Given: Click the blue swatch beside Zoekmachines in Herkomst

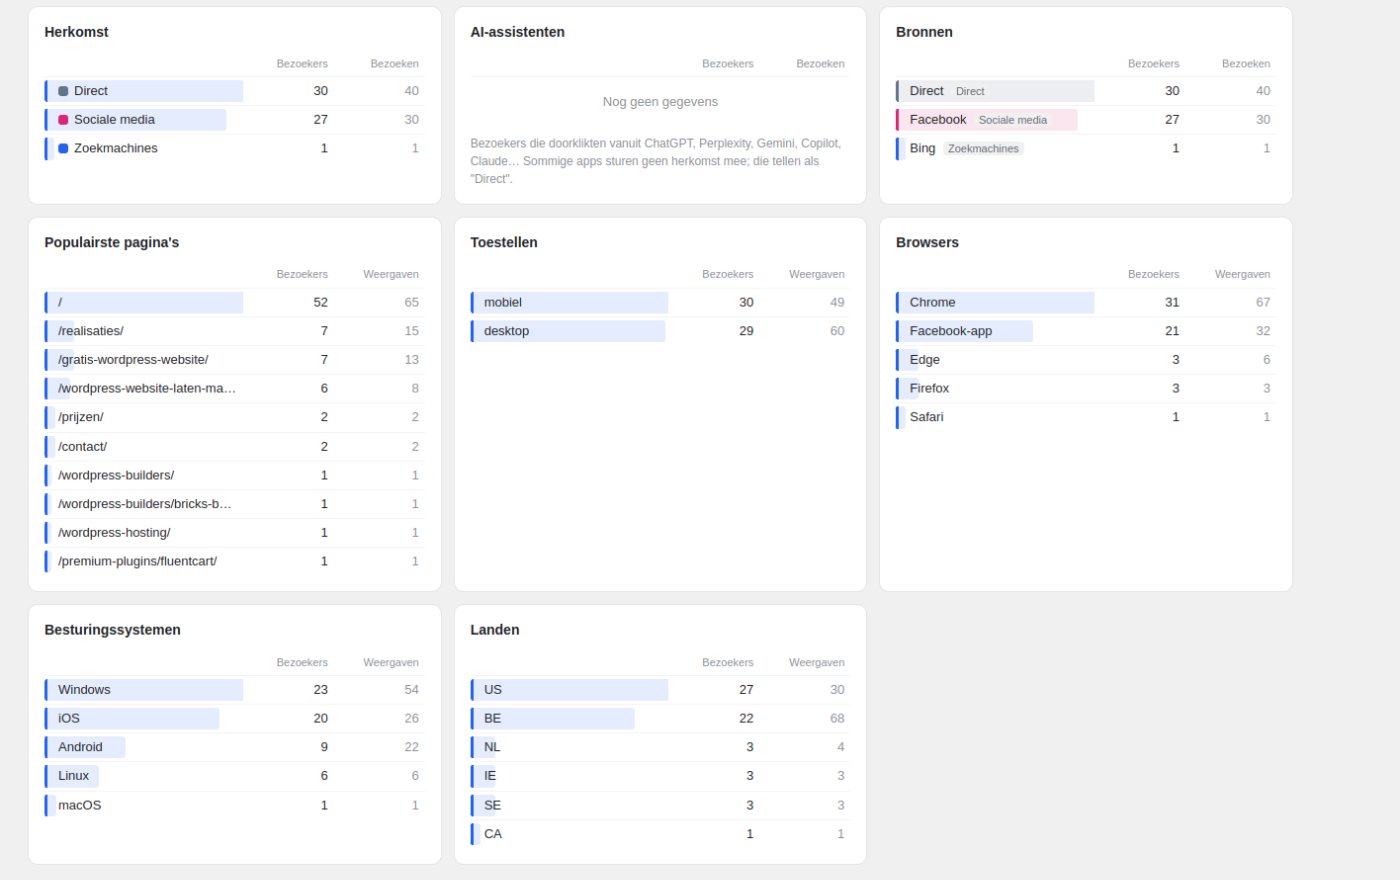Looking at the screenshot, I should coord(63,148).
